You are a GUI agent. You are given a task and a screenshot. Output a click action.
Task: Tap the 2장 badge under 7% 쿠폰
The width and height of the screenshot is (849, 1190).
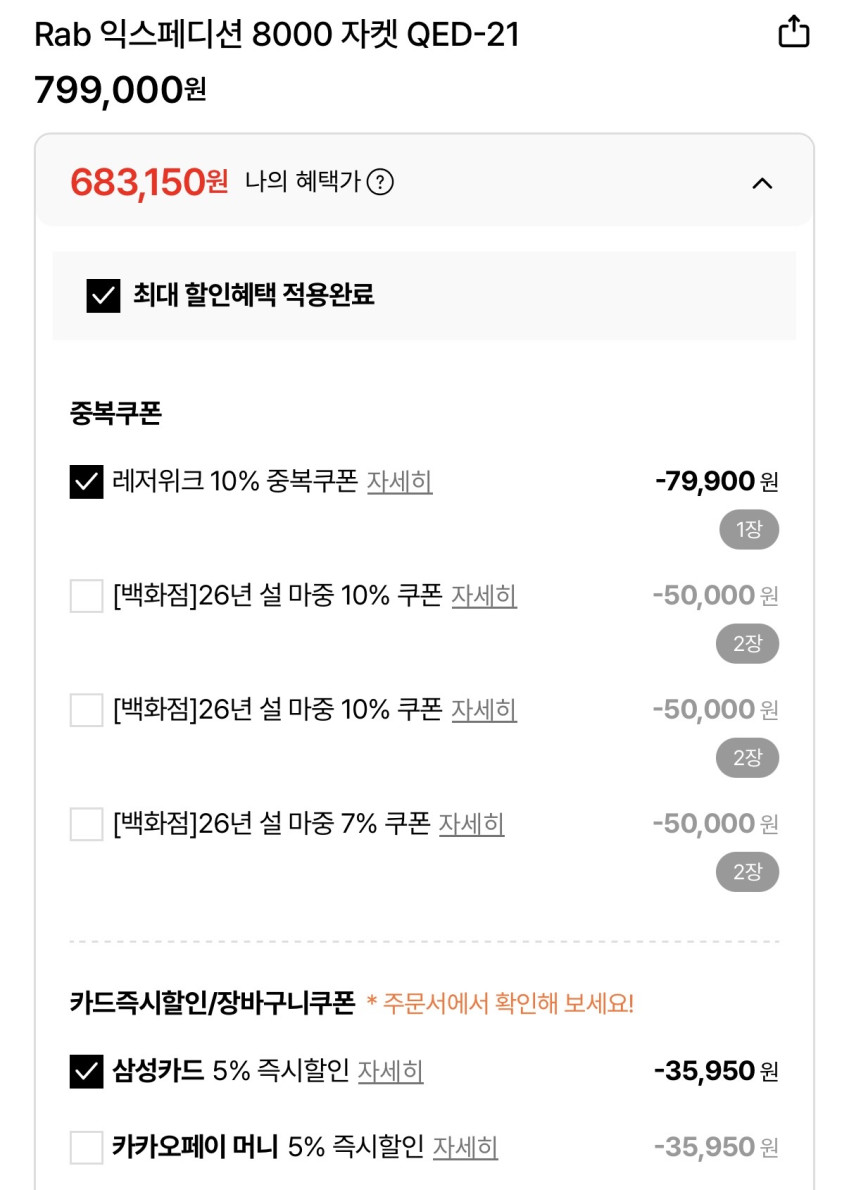coord(747,872)
